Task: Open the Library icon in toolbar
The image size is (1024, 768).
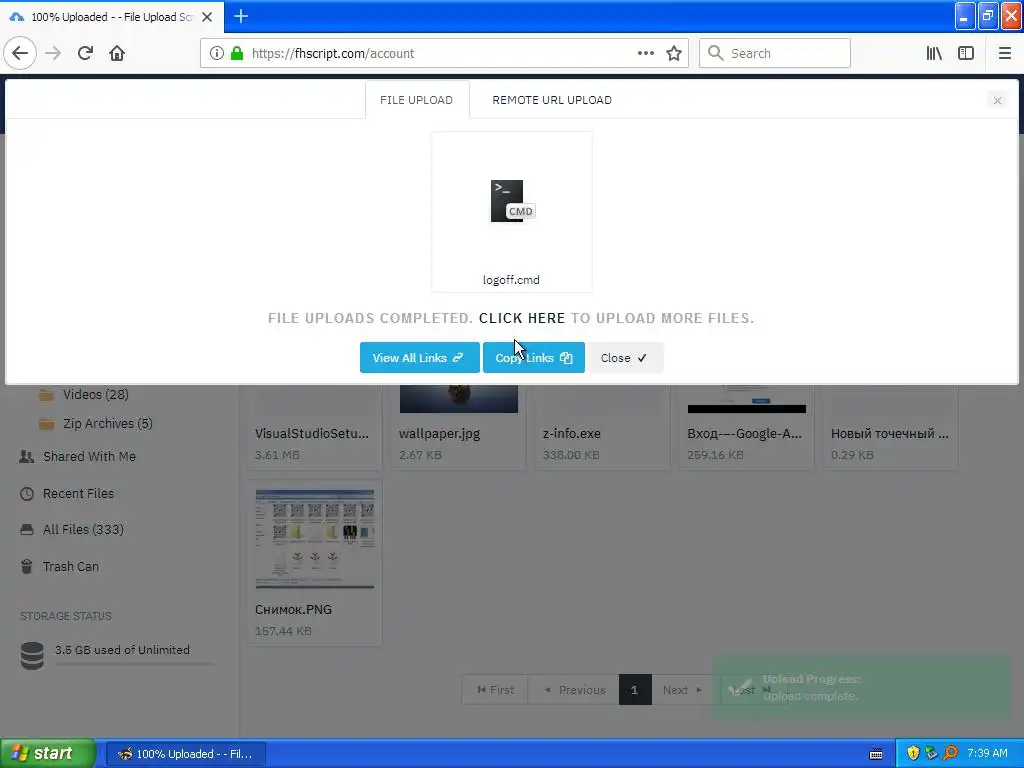Action: (x=934, y=54)
